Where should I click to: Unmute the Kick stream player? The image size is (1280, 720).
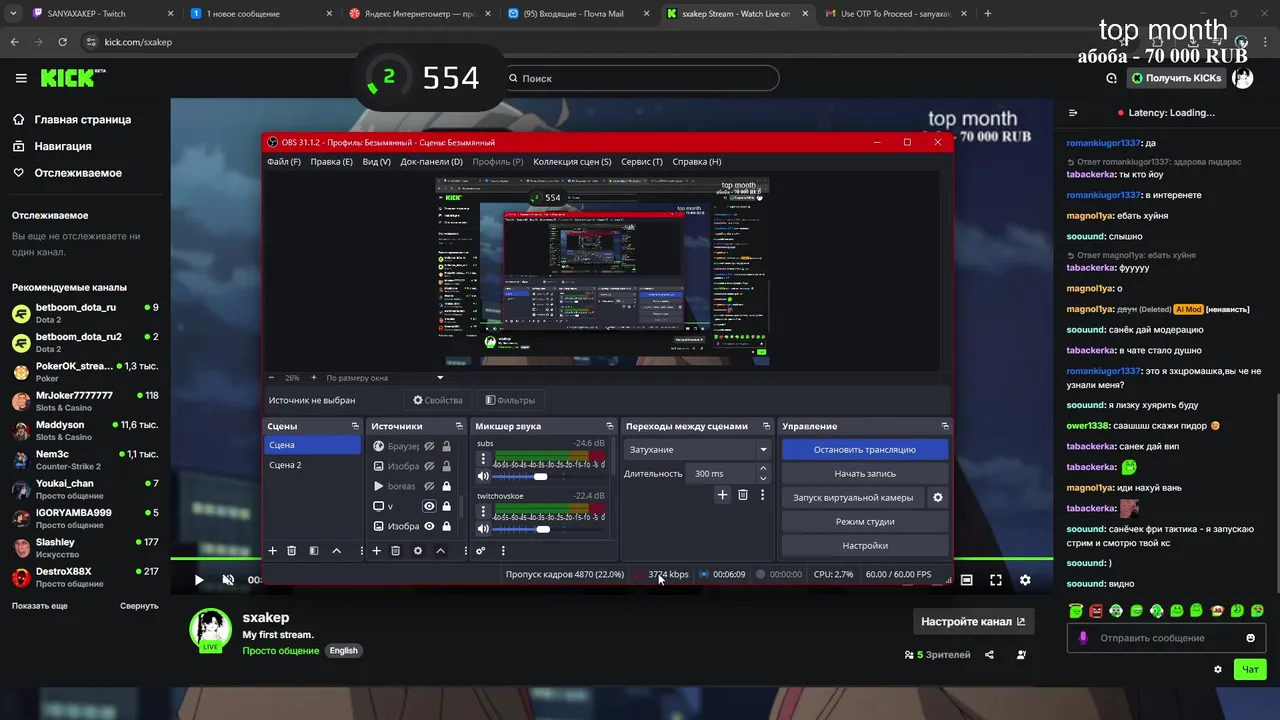click(228, 580)
